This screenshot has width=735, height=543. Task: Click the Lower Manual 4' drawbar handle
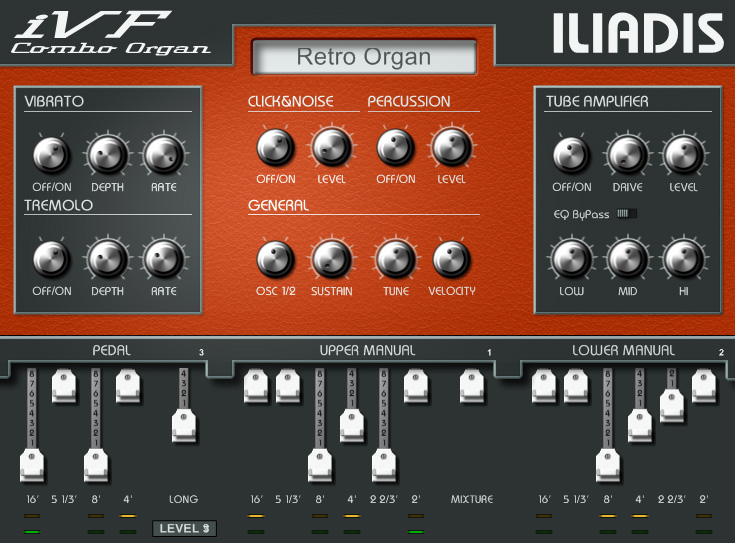click(x=640, y=426)
